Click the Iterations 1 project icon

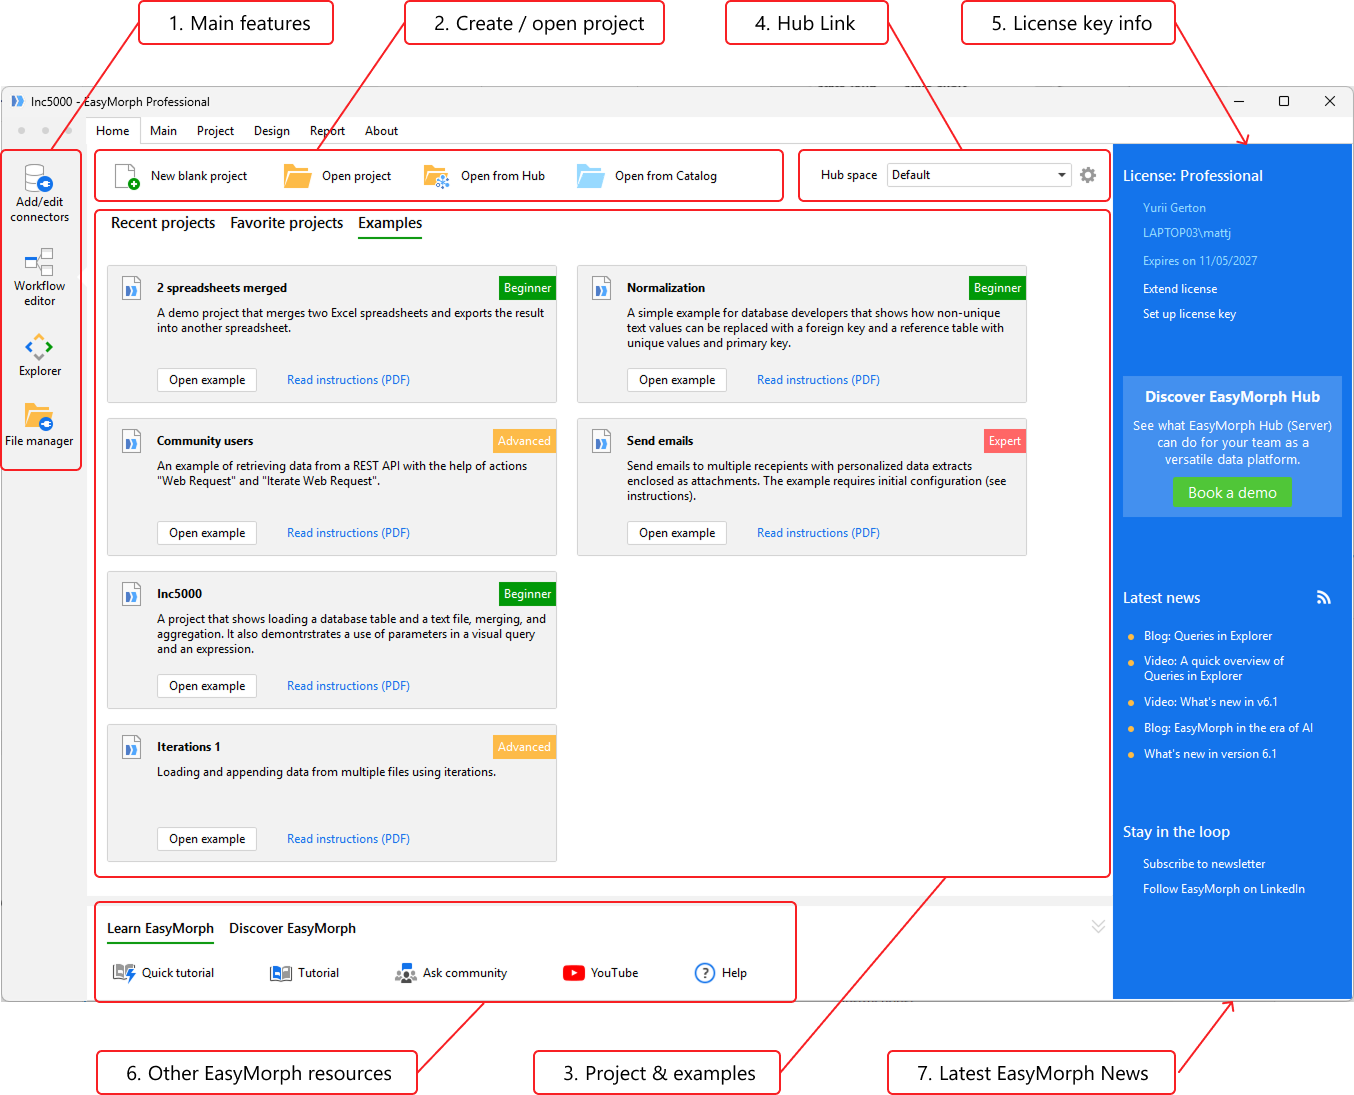[x=131, y=748]
